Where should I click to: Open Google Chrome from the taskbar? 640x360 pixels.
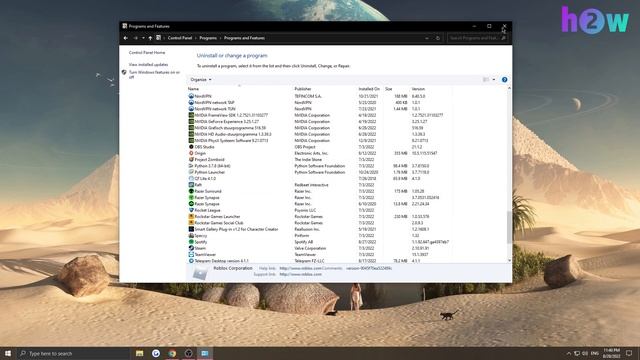pos(172,353)
